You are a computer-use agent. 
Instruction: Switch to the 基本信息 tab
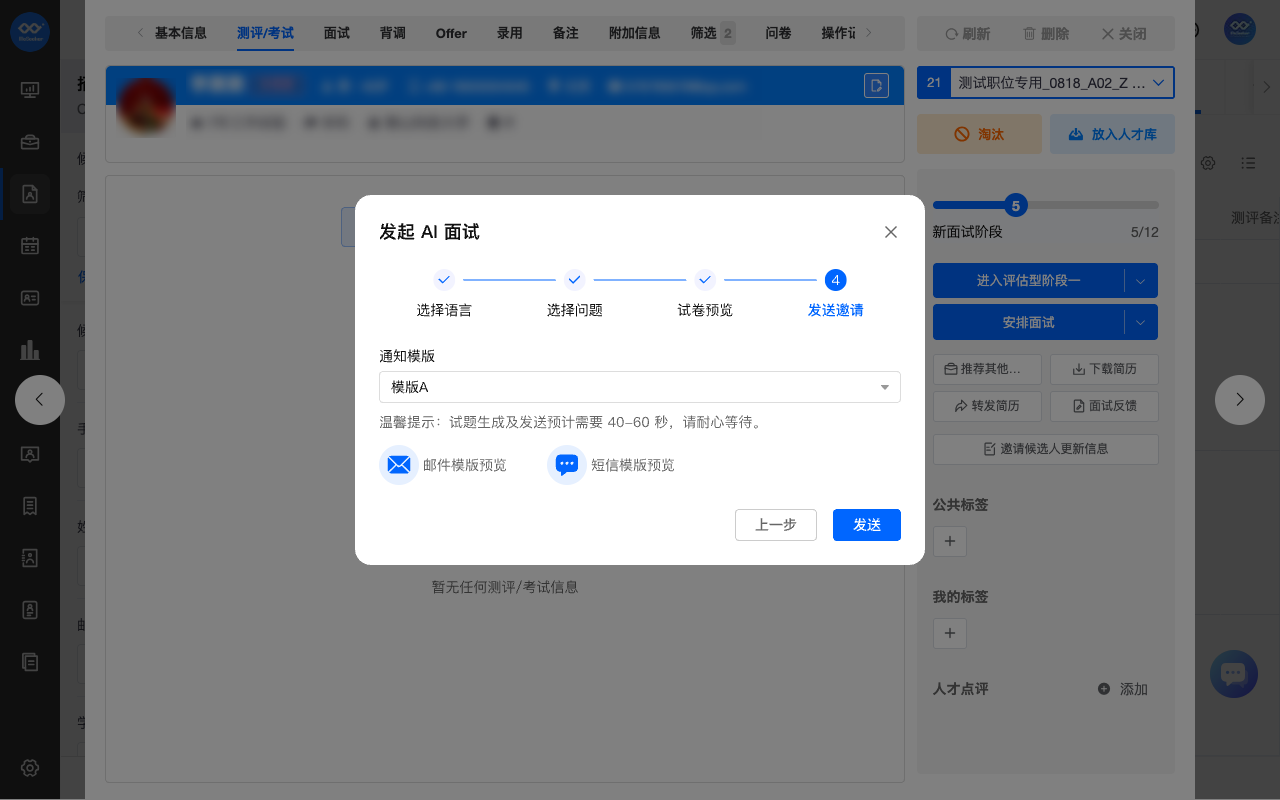pyautogui.click(x=181, y=33)
